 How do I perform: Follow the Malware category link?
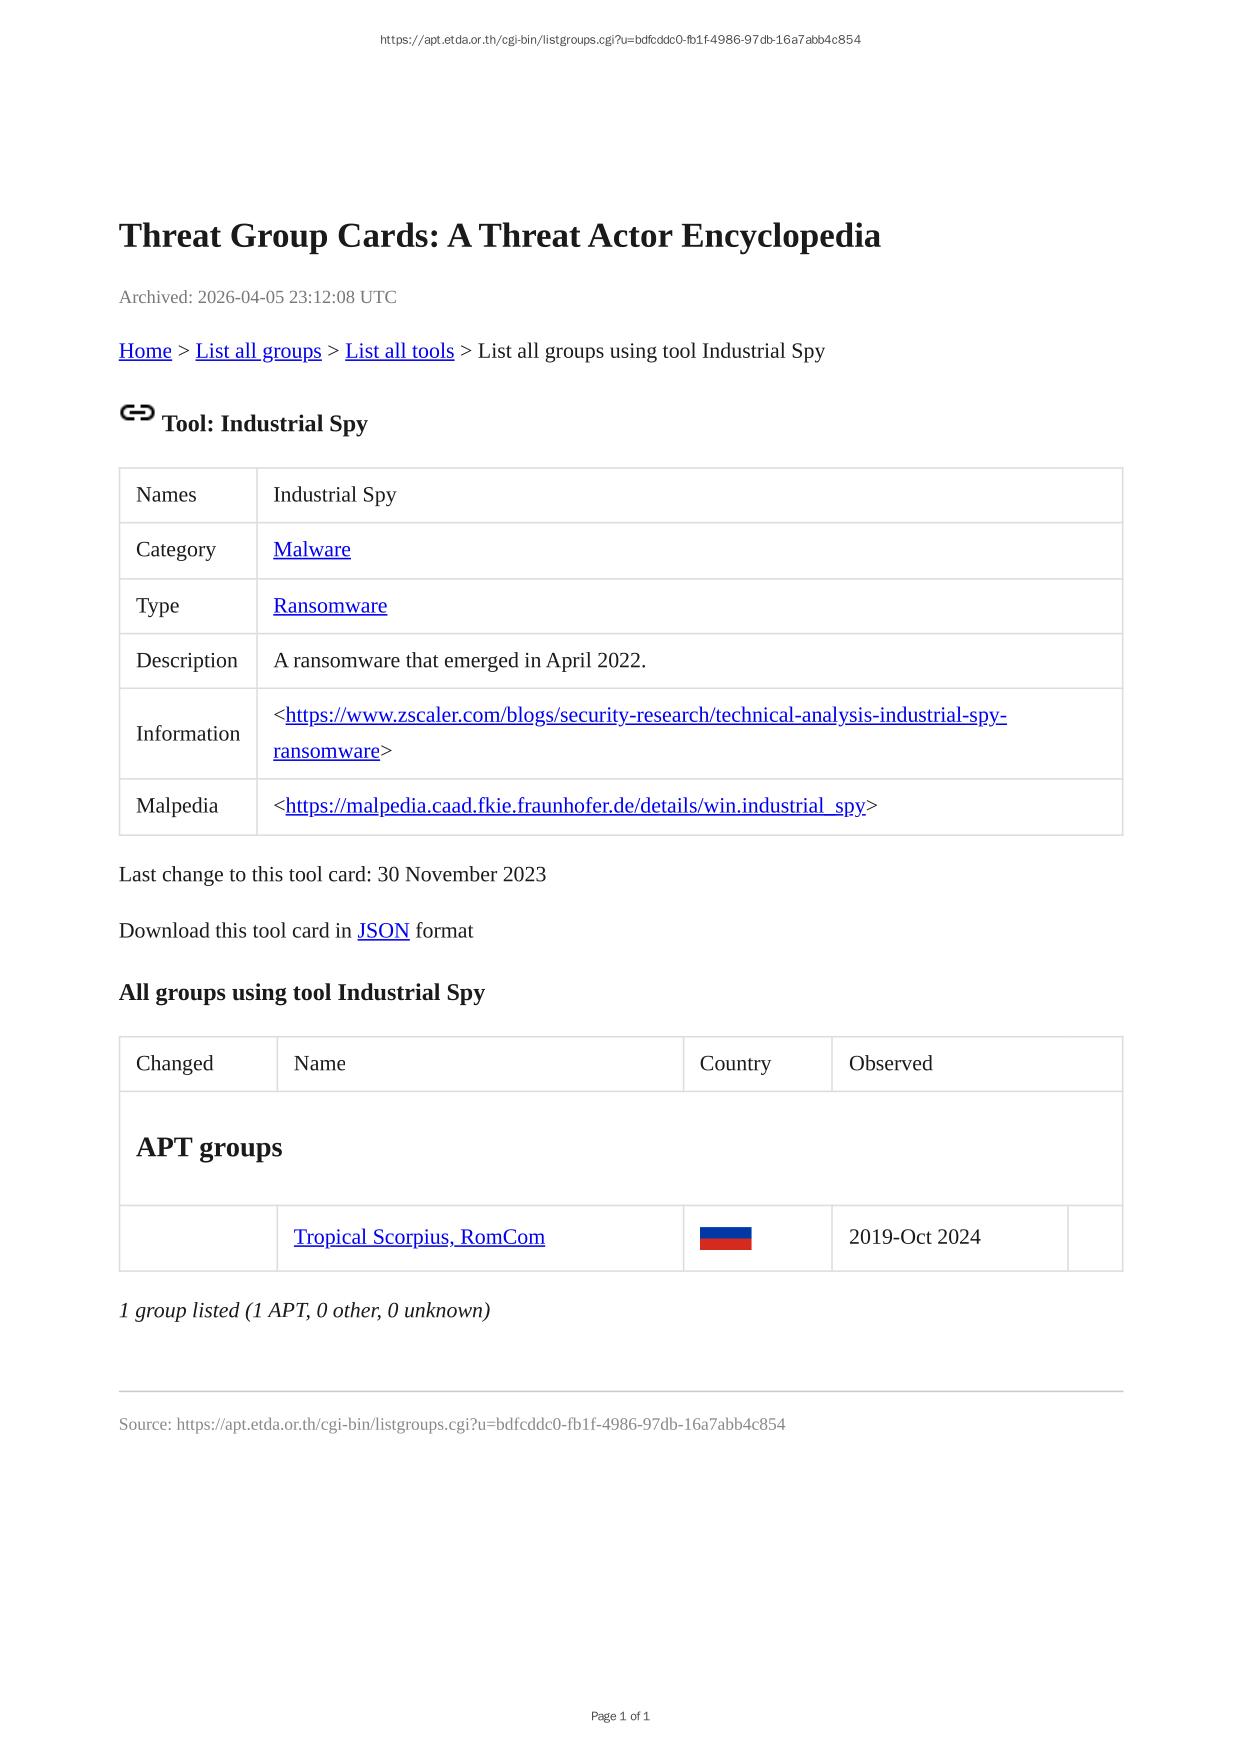pyautogui.click(x=311, y=550)
